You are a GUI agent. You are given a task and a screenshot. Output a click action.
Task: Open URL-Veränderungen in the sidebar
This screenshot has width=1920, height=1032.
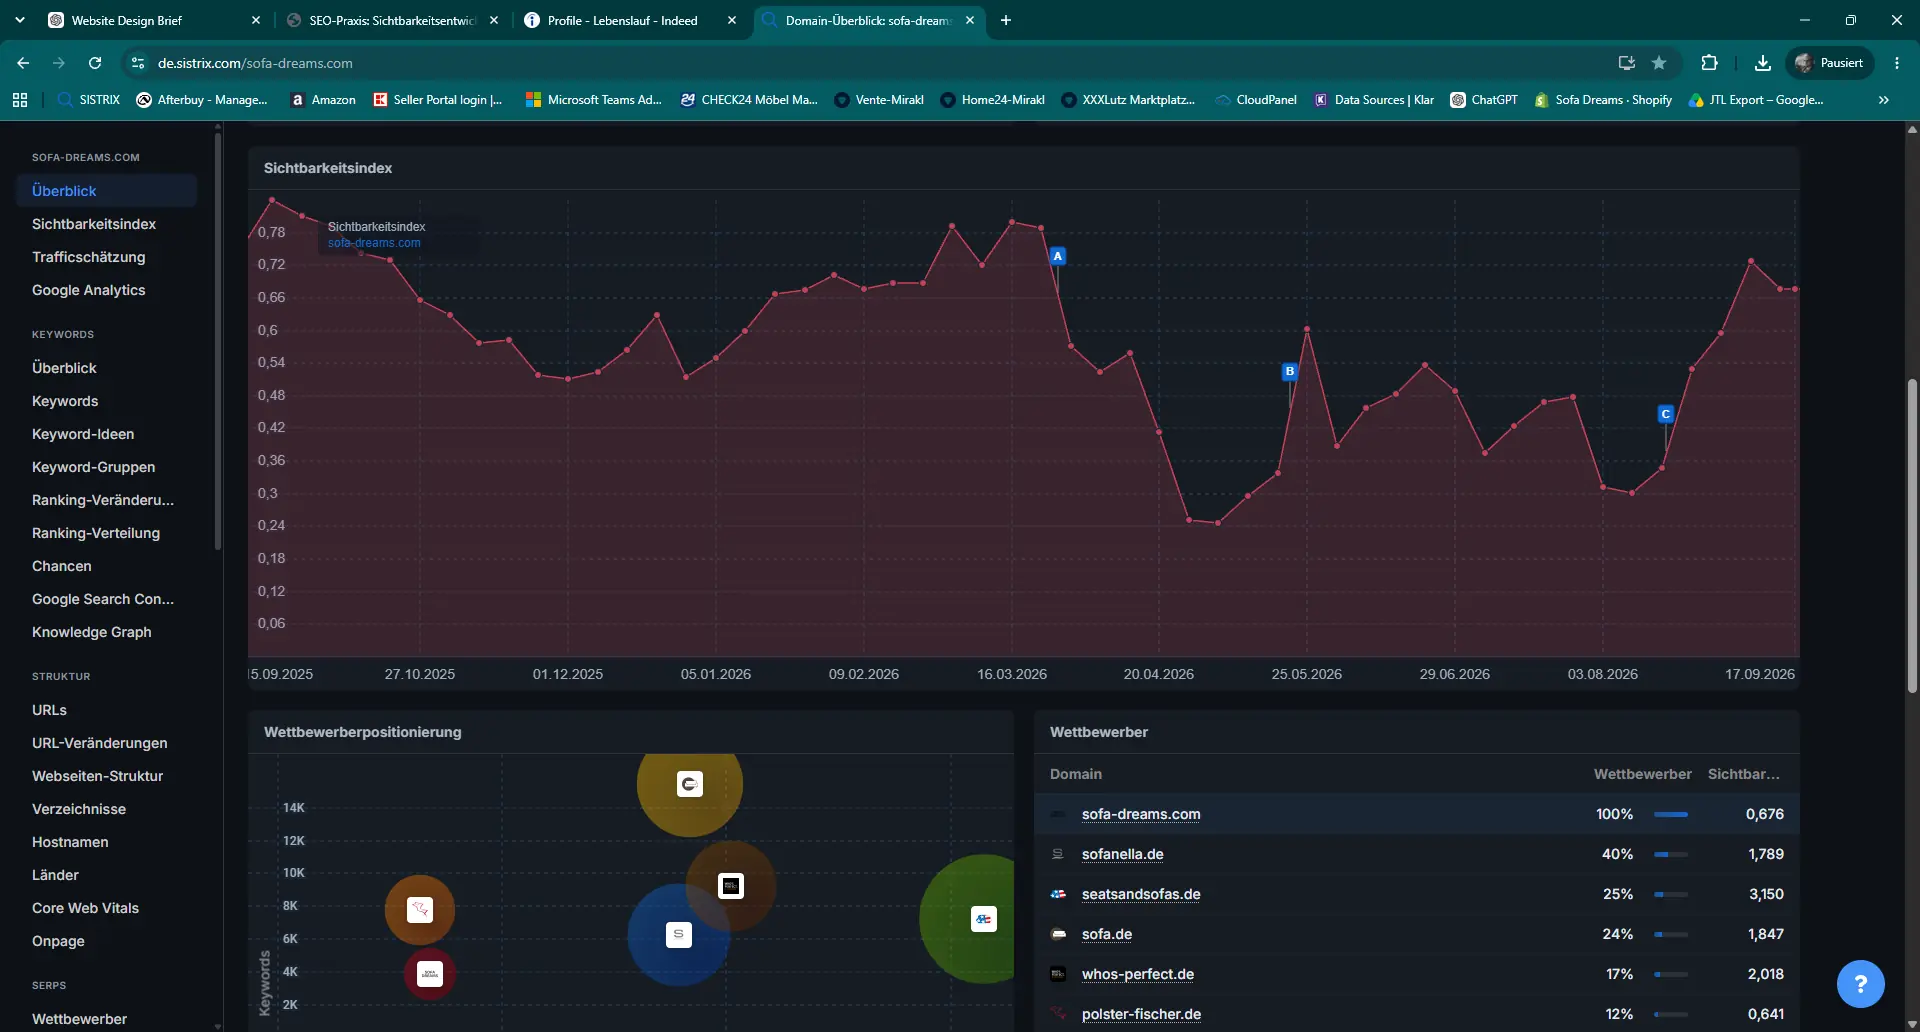[x=100, y=743]
